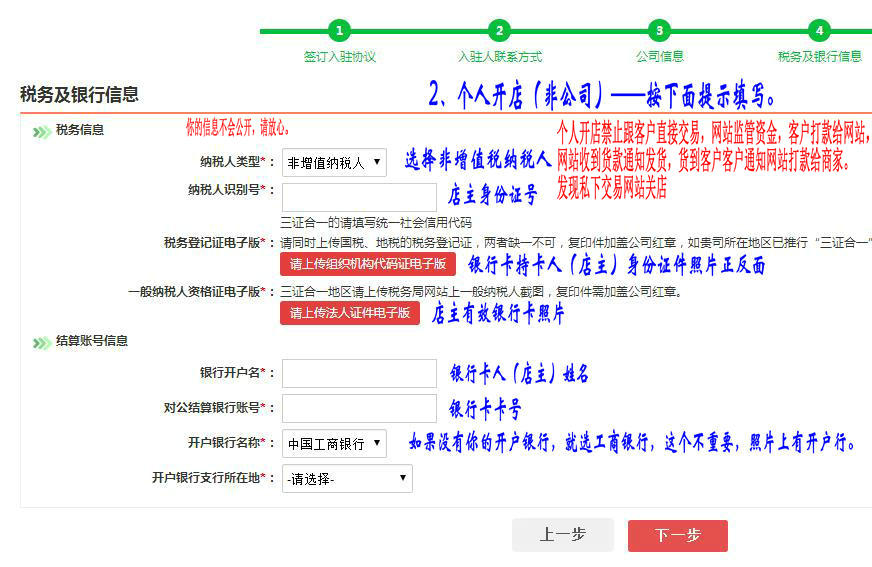Viewport: 872px width, 567px height.
Task: Click the step 4 circle icon
Action: tap(819, 31)
